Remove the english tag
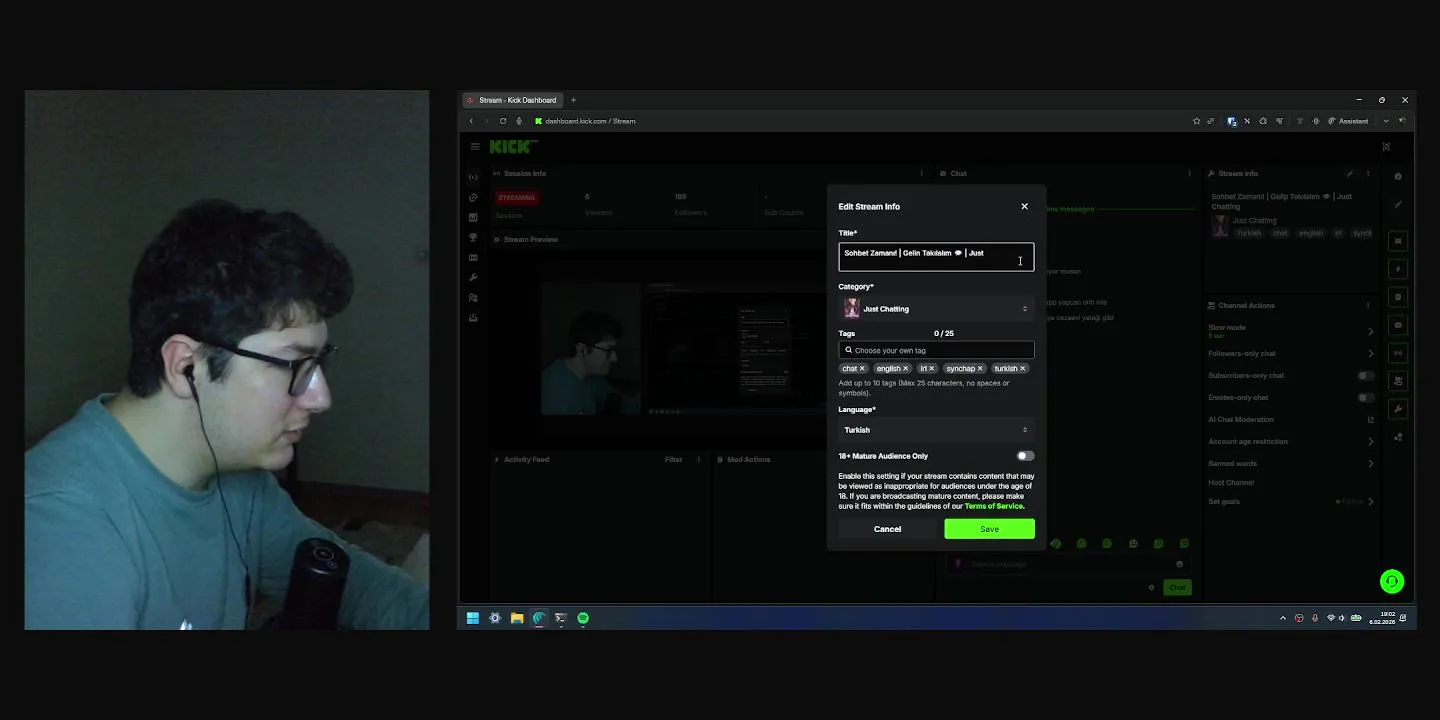The height and width of the screenshot is (720, 1440). 906,368
